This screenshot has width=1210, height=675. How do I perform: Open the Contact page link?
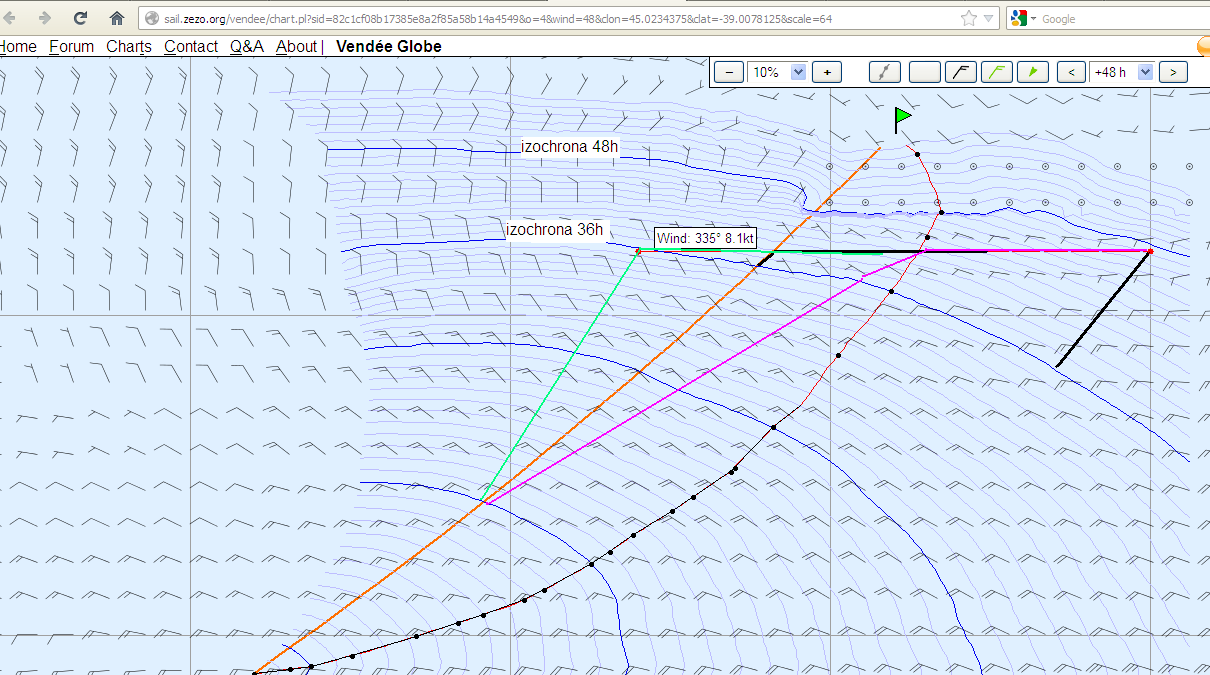191,46
